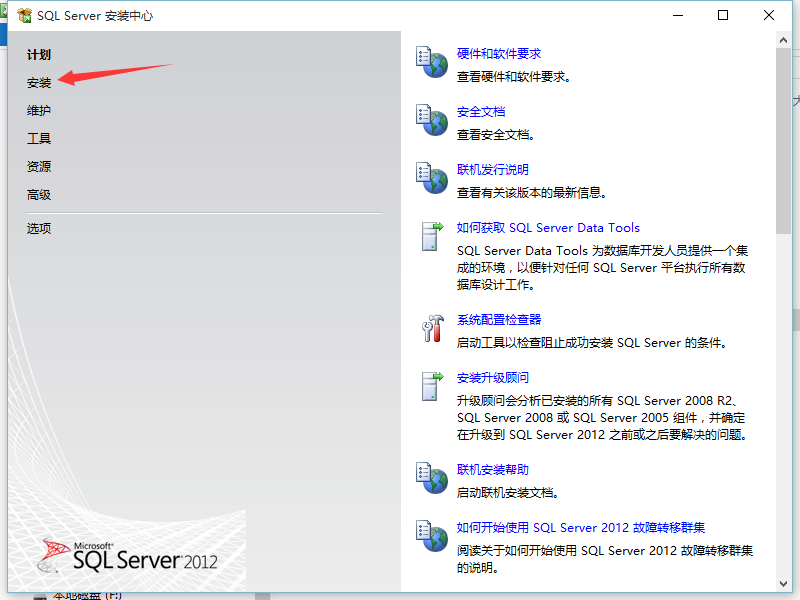Click the vertical scrollbar thumb
Screen dimensions: 800x600
[x=783, y=141]
